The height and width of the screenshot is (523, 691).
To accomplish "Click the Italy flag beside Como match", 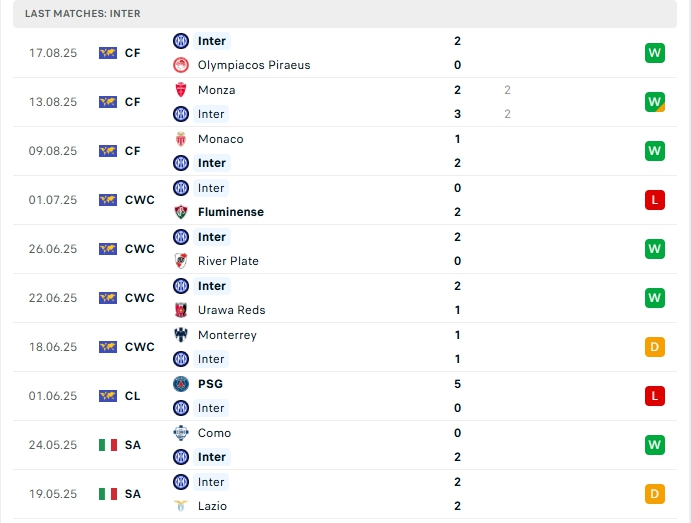I will pos(108,445).
